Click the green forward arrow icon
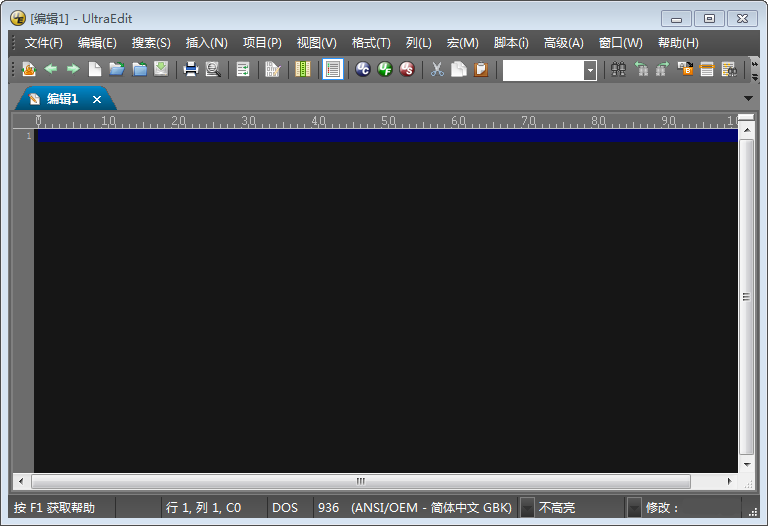Screen dimensions: 768x526 tap(73, 69)
